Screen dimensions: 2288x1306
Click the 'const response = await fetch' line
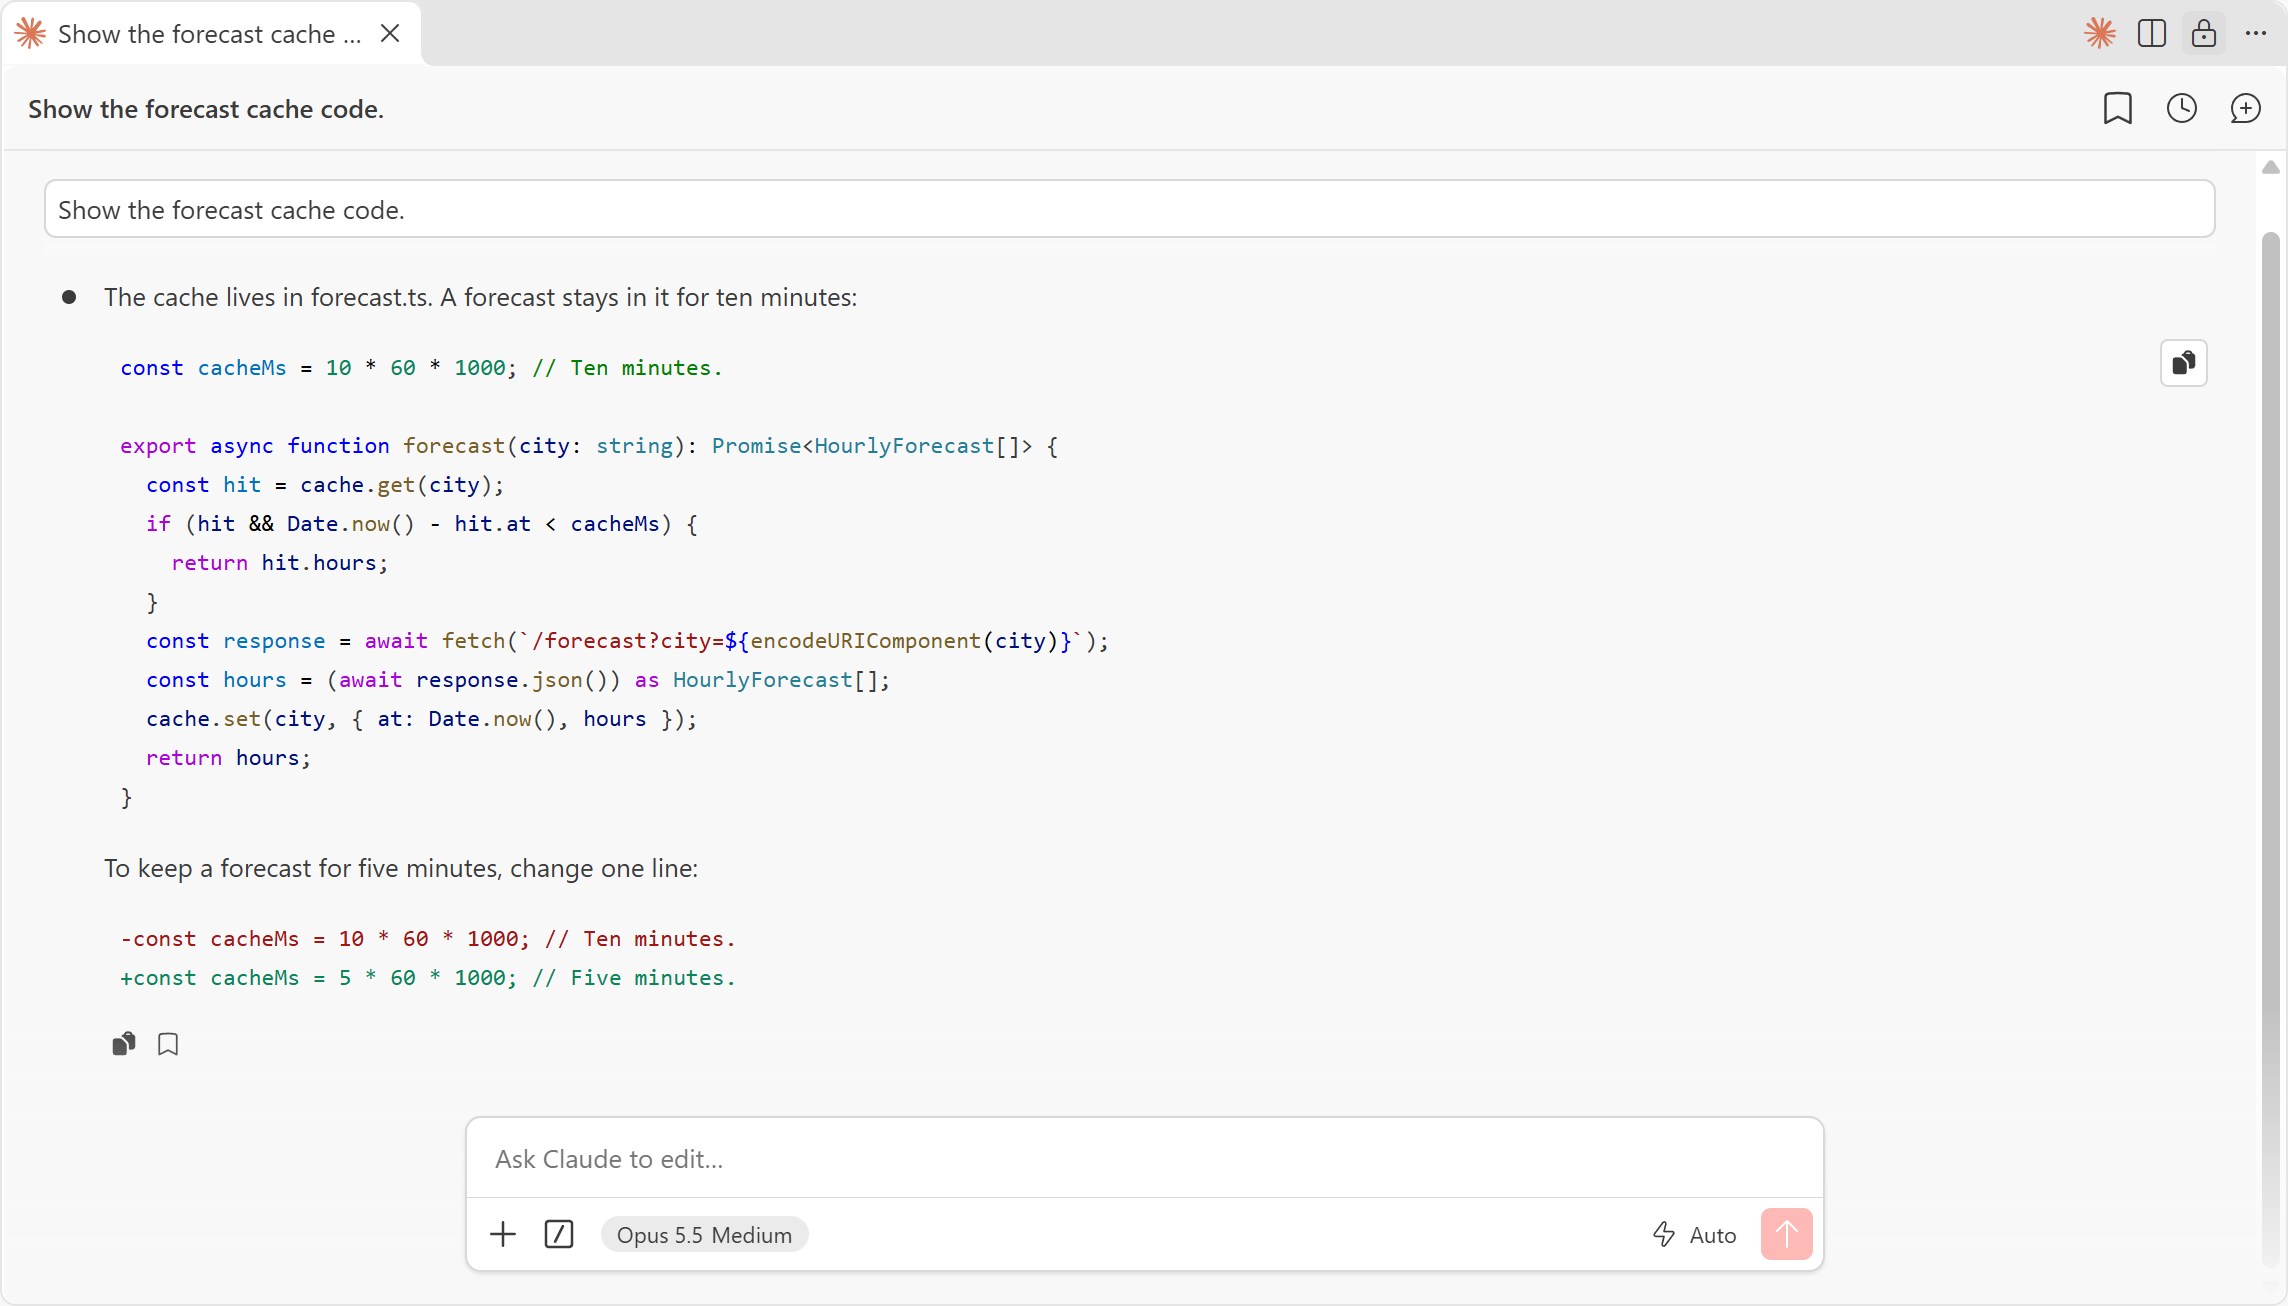628,641
